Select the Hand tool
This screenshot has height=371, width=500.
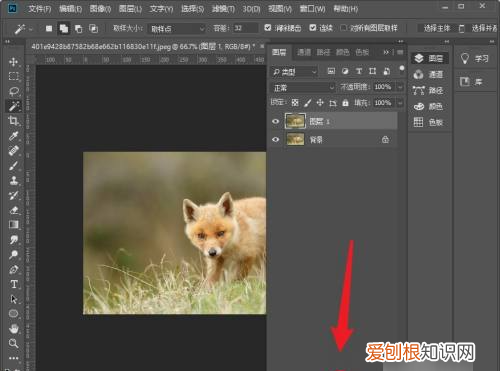14,329
